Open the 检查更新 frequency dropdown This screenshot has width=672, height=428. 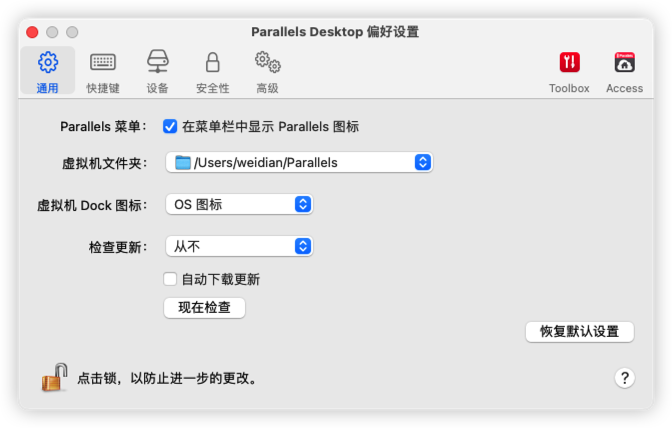pyautogui.click(x=239, y=246)
